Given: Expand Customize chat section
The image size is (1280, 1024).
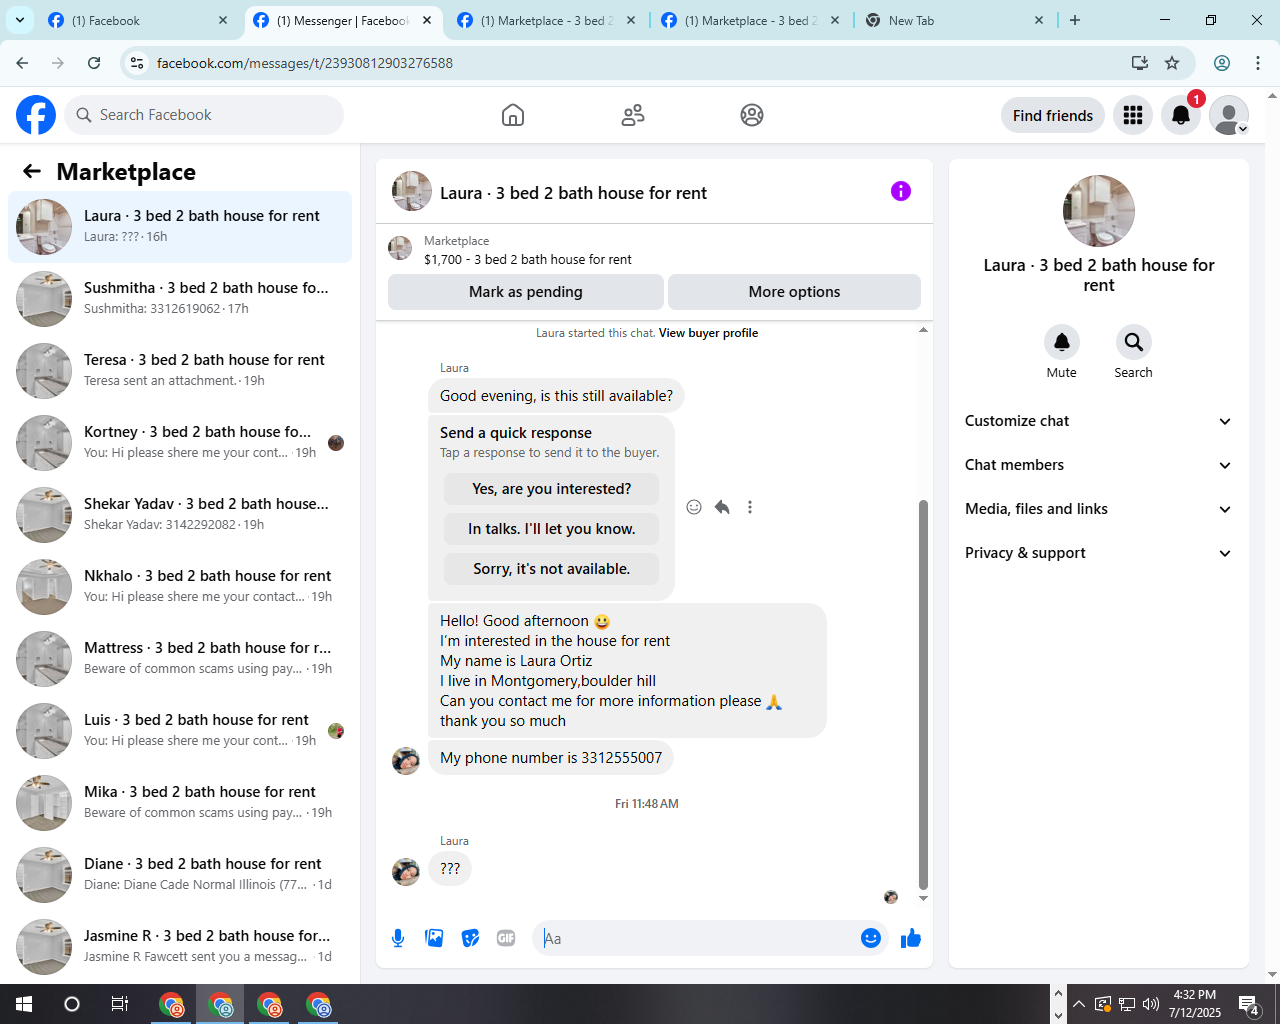Looking at the screenshot, I should click(x=1099, y=421).
